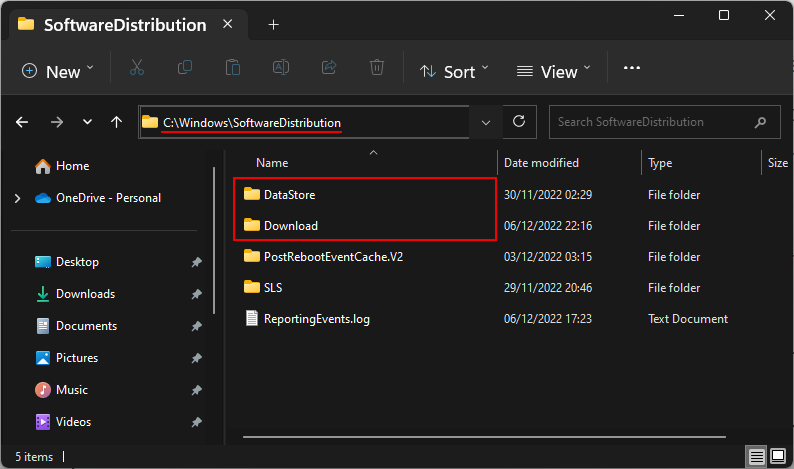Select the ReportingEvents.log file icon
Image resolution: width=794 pixels, height=469 pixels.
[x=252, y=318]
